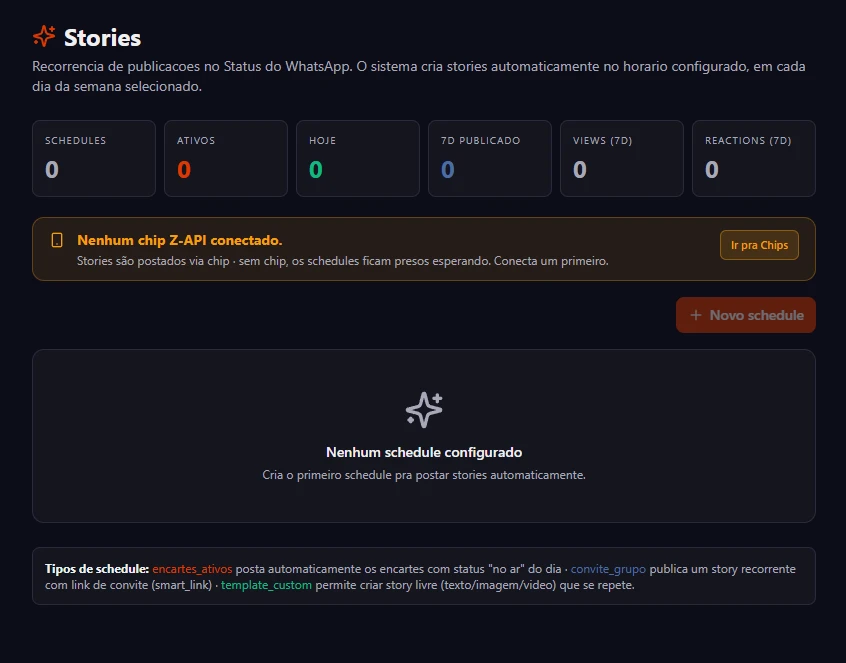Select the Schedules stat card
The height and width of the screenshot is (663, 846).
[x=94, y=158]
